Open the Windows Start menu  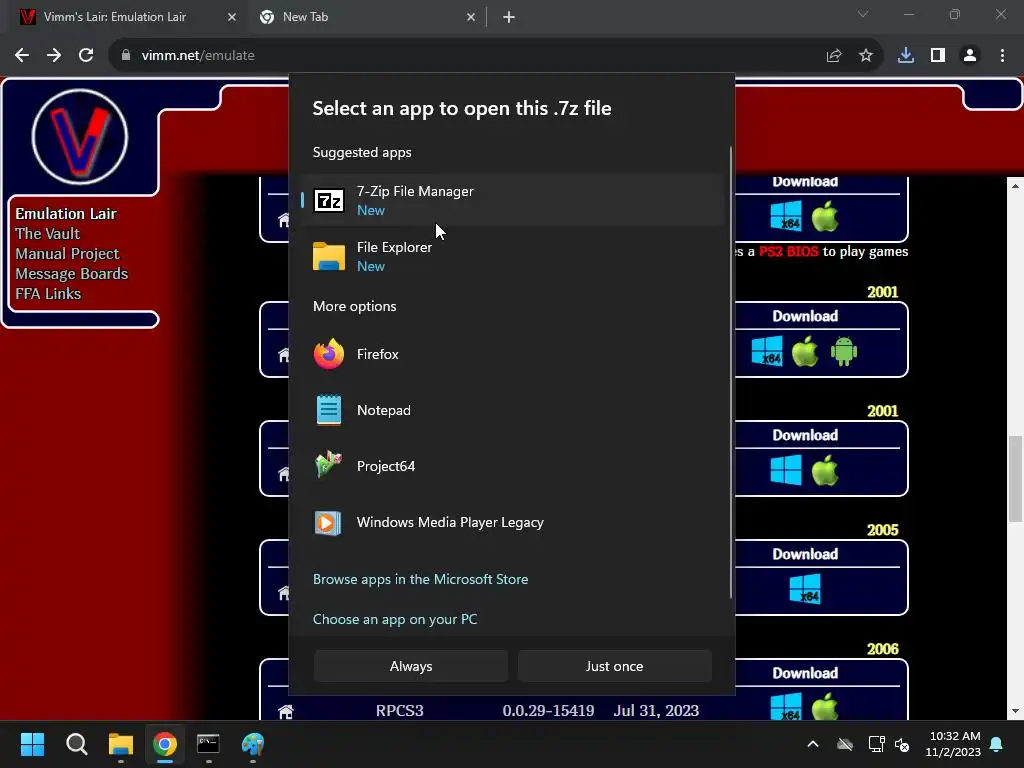click(32, 744)
